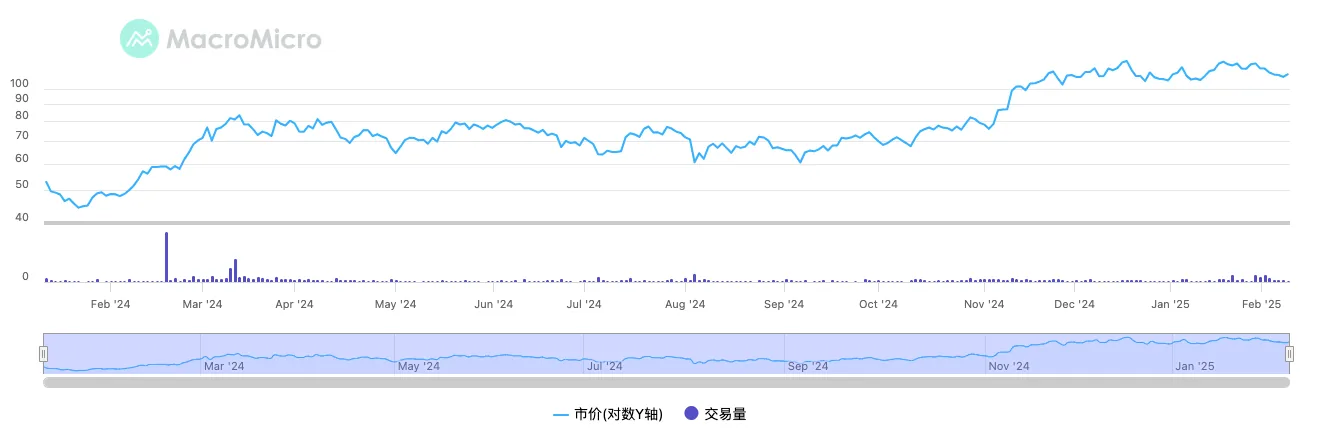
Task: Click the 80 y-axis value
Action: click(22, 115)
